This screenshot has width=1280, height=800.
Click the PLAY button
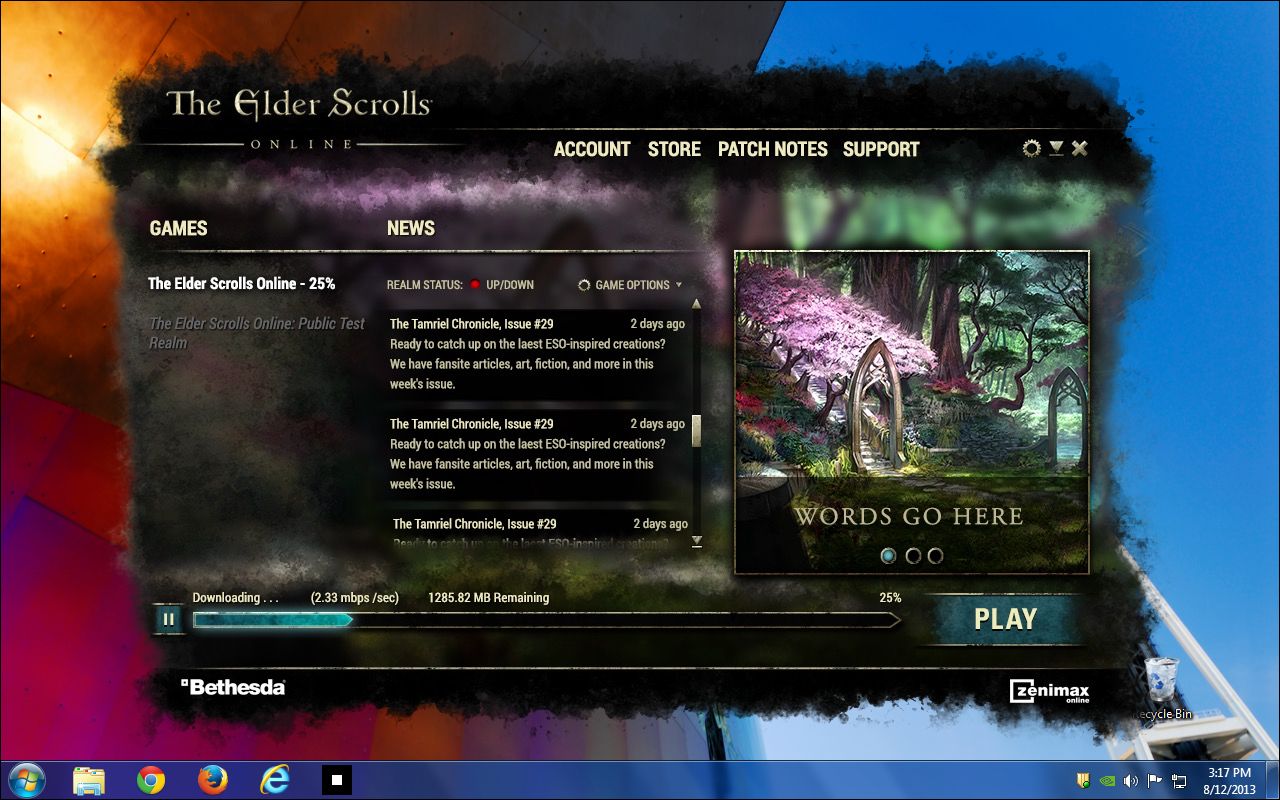point(1004,619)
